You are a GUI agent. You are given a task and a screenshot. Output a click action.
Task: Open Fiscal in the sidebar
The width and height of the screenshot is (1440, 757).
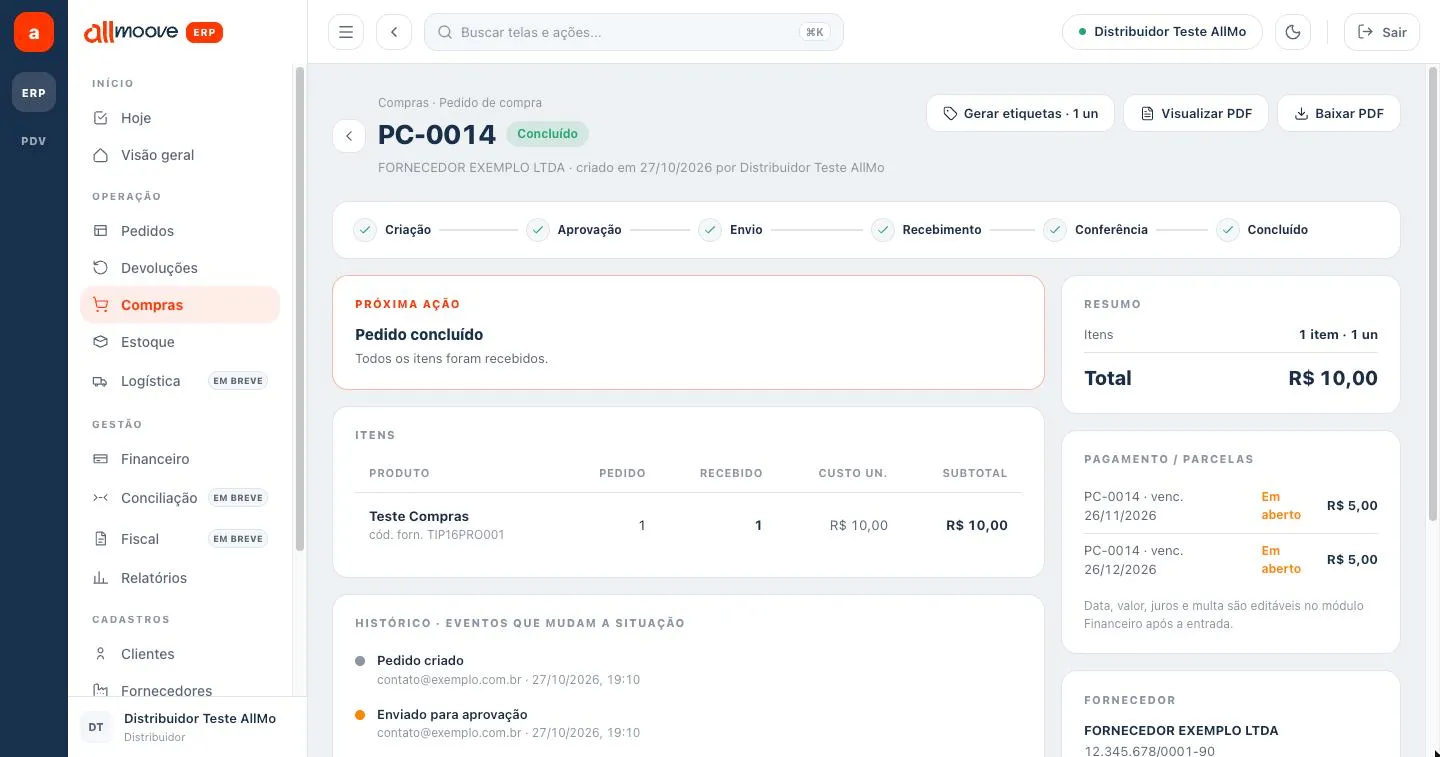[180, 539]
